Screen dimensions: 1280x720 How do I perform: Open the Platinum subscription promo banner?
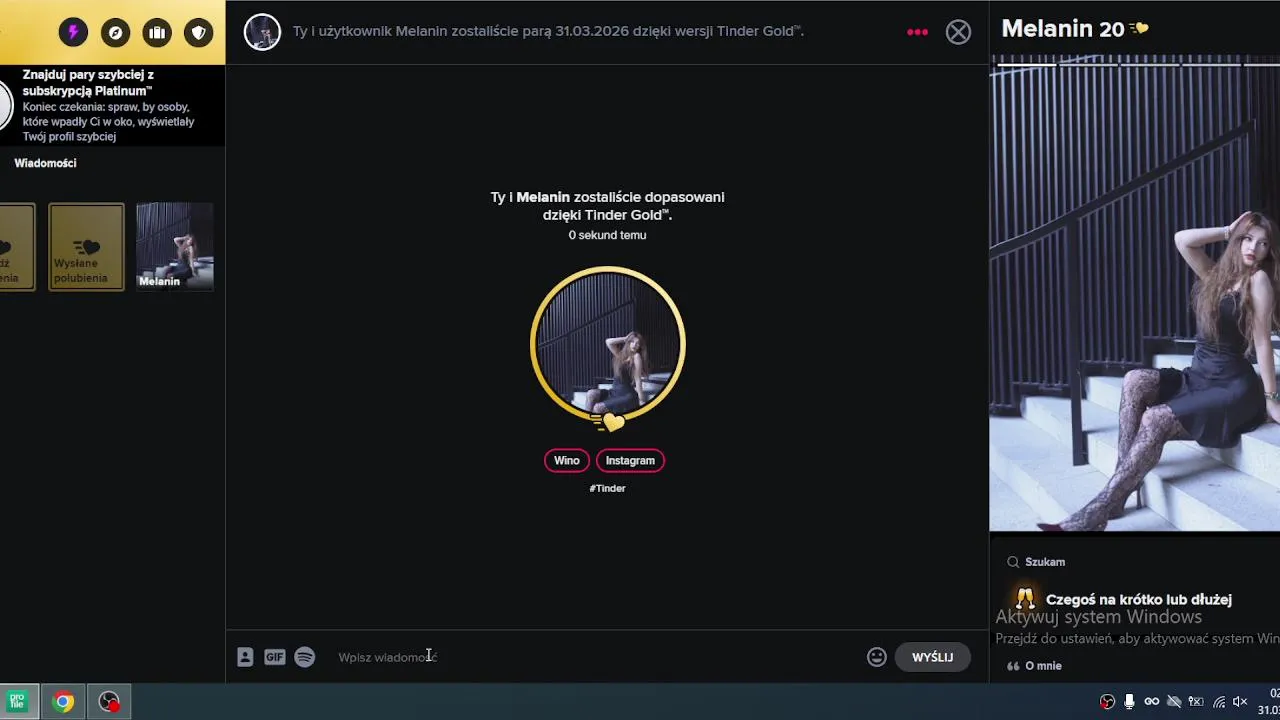pyautogui.click(x=112, y=105)
